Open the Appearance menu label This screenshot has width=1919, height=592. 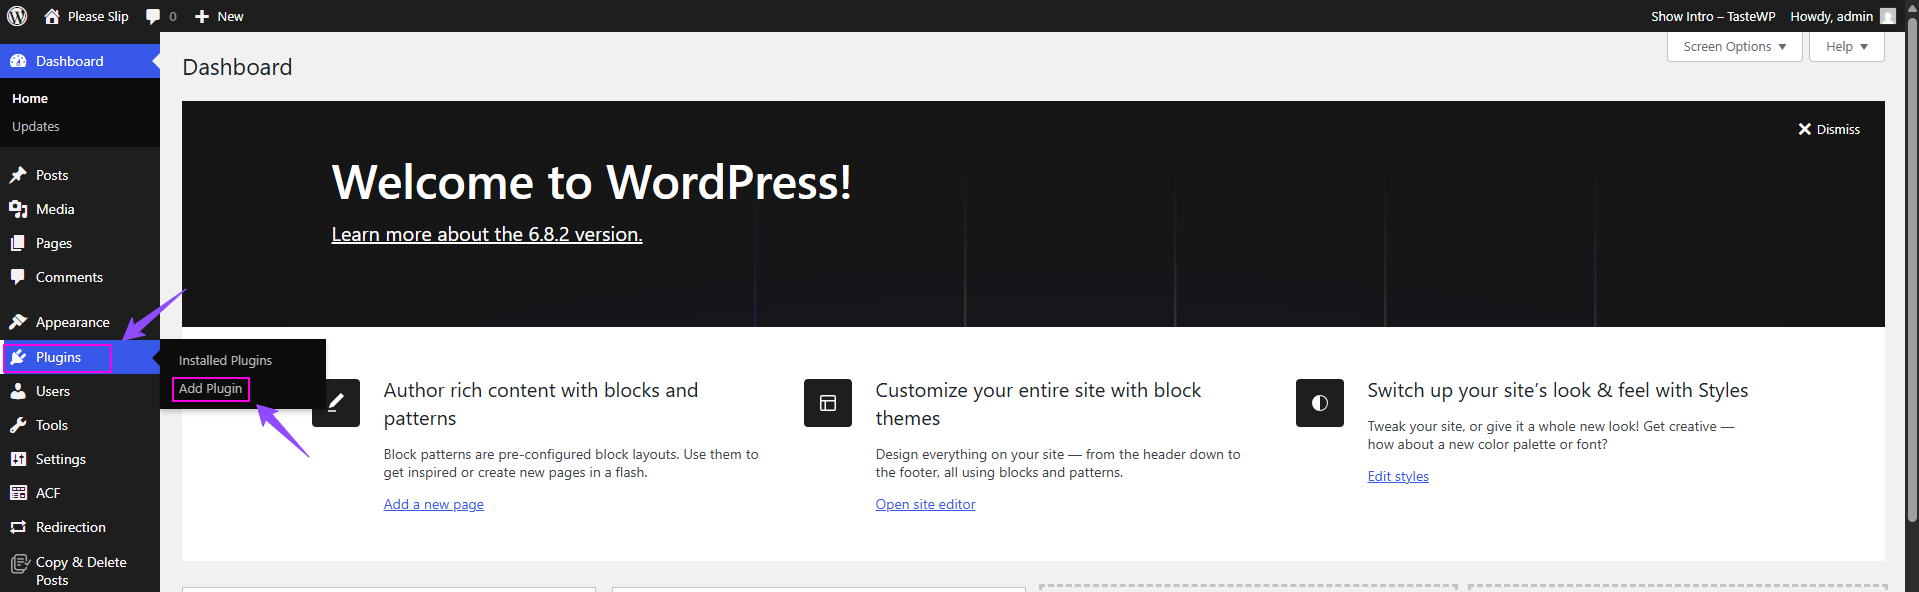point(73,322)
